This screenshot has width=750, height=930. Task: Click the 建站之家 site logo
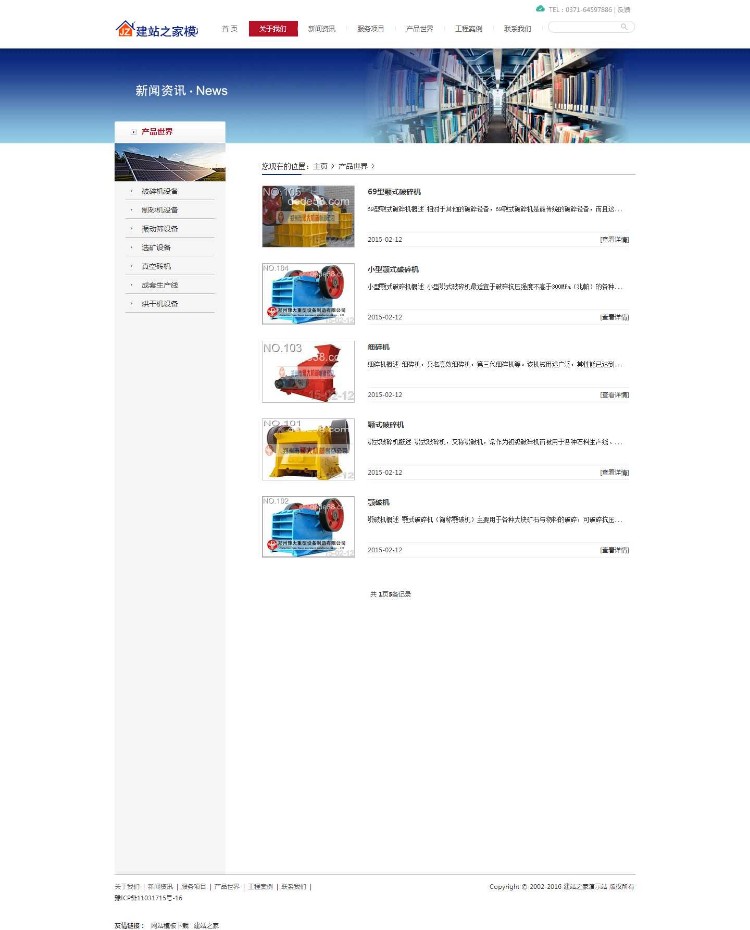tap(157, 29)
